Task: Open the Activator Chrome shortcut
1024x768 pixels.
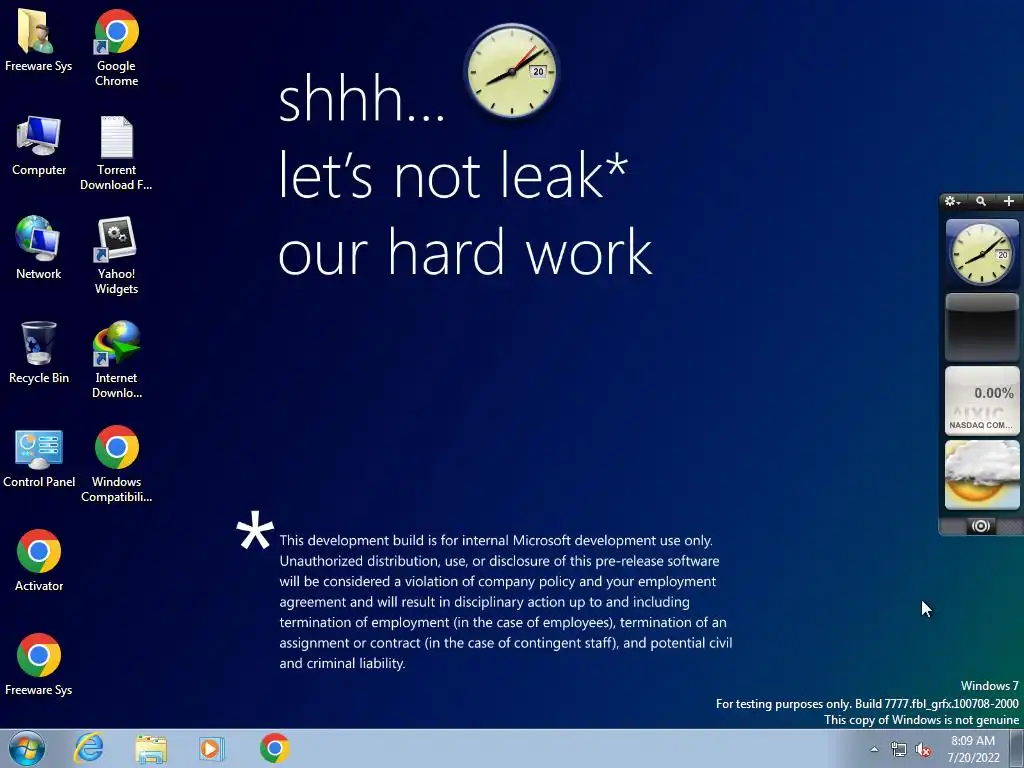Action: (39, 560)
